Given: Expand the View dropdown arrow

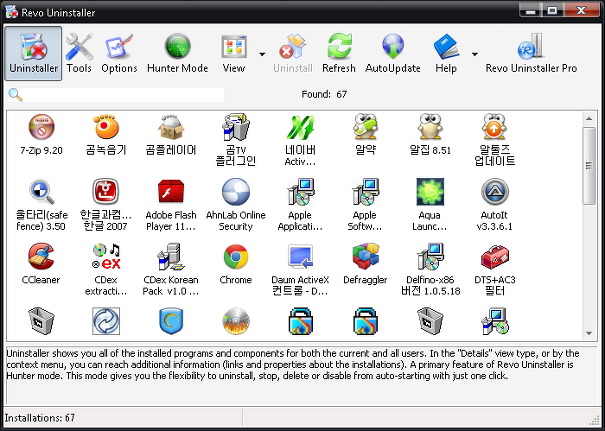Looking at the screenshot, I should 262,54.
